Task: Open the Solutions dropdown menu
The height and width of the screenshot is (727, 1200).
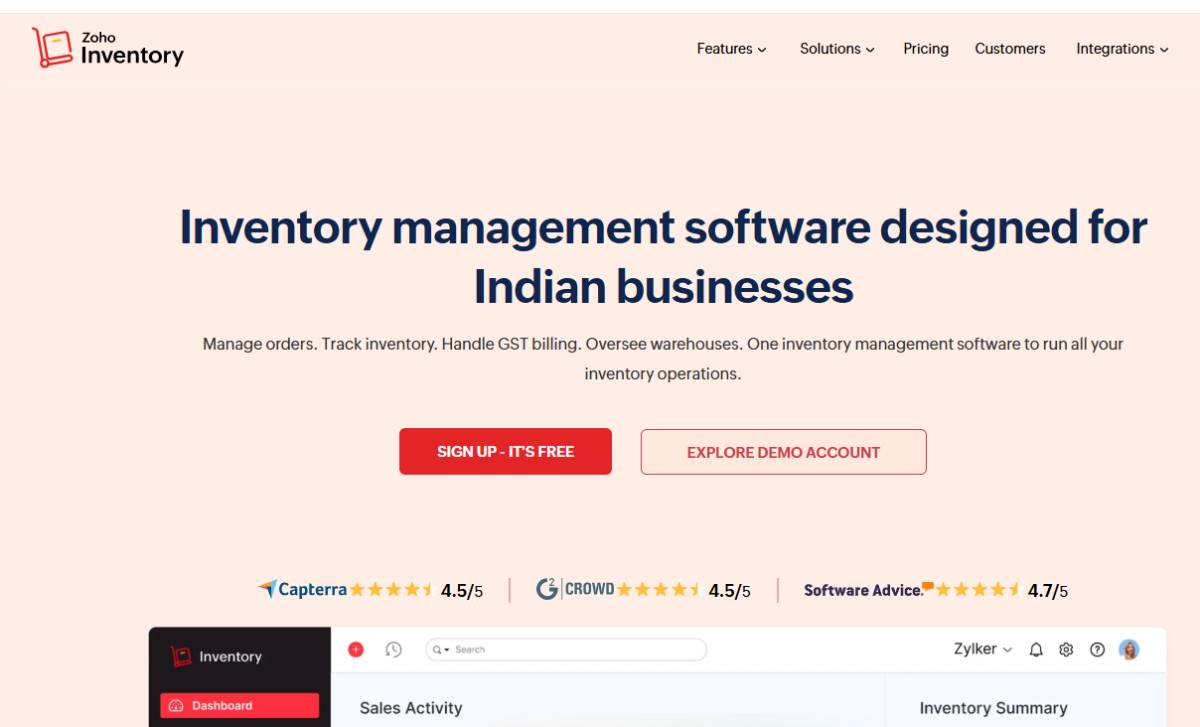Action: coord(837,49)
